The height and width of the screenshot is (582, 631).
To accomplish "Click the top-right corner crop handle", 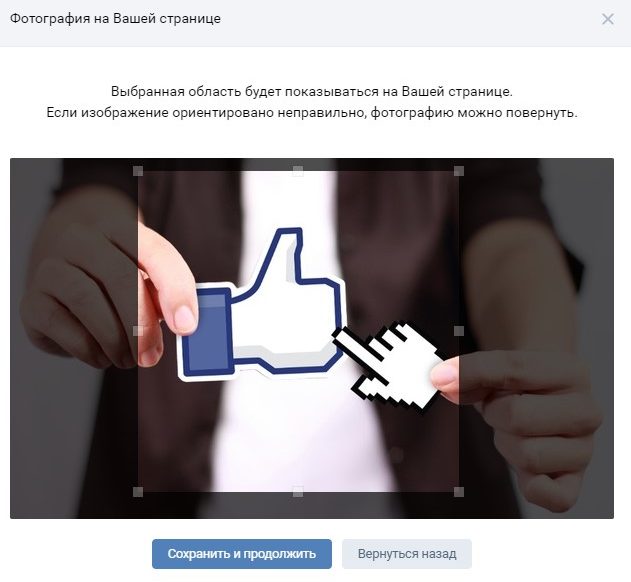I will pos(459,171).
